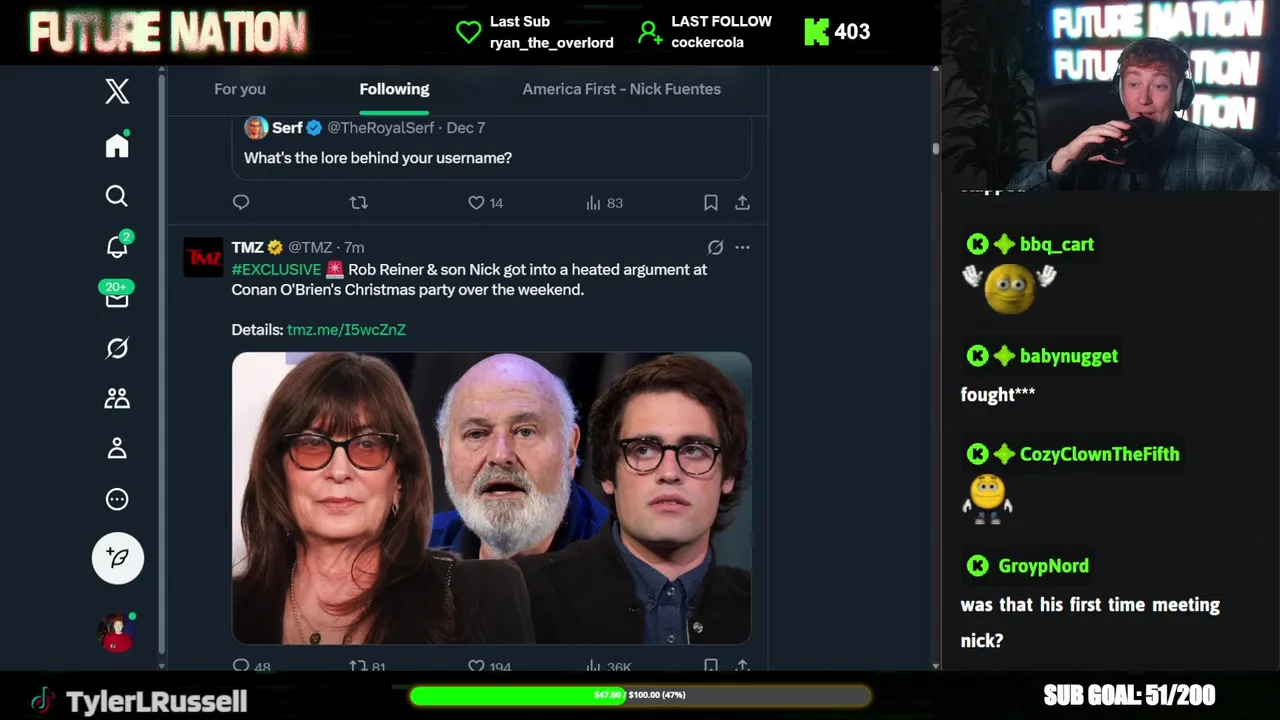Image resolution: width=1280 pixels, height=720 pixels.
Task: Click CozyClownTheFifth username in chat
Action: click(x=1100, y=454)
